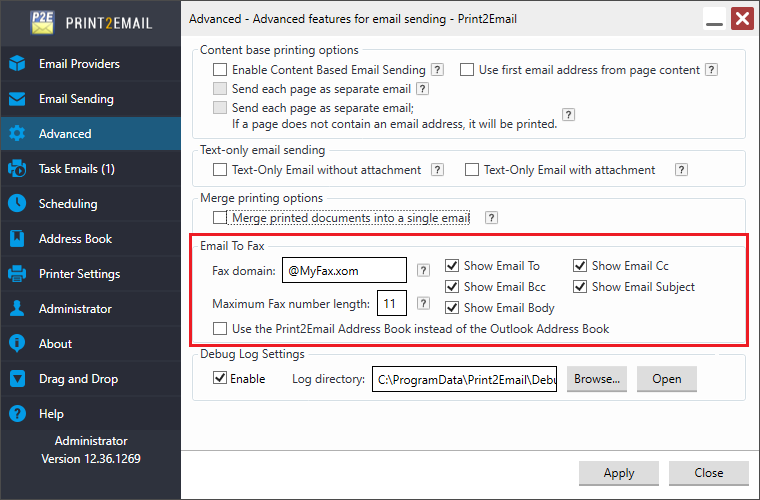Disable the debug log Enable checkbox
760x500 pixels.
coord(220,379)
